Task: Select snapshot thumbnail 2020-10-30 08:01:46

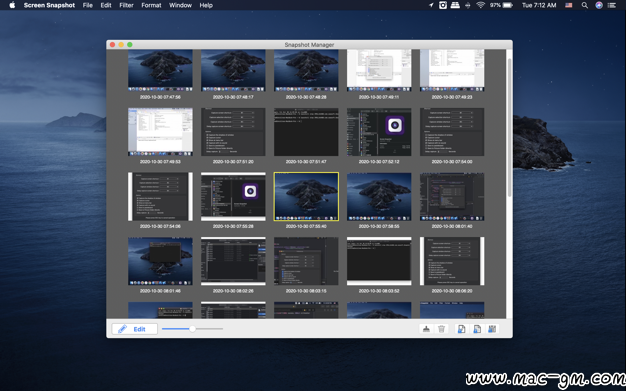Action: 160,261
